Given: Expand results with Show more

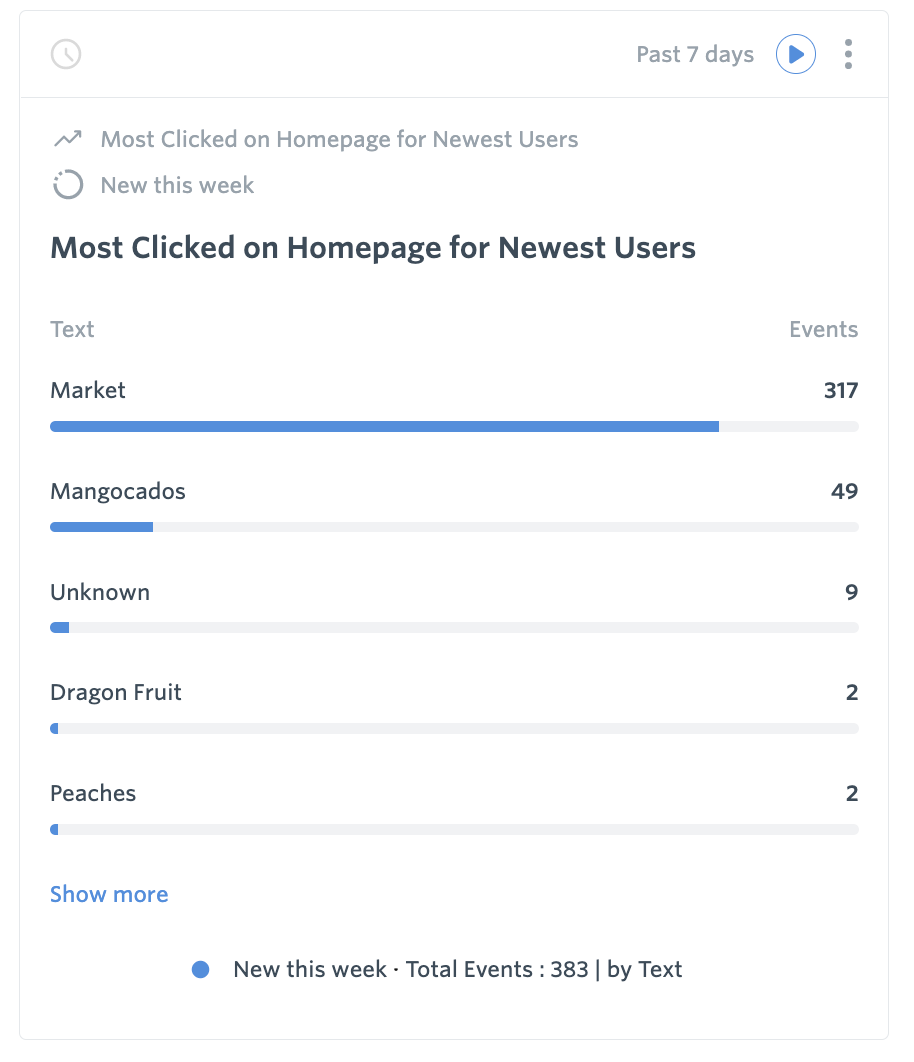Looking at the screenshot, I should point(109,894).
